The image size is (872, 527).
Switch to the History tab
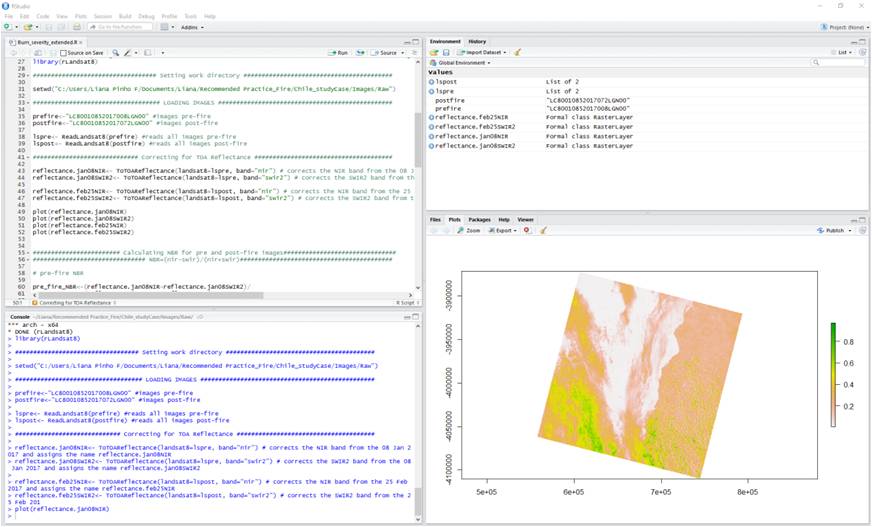point(477,41)
